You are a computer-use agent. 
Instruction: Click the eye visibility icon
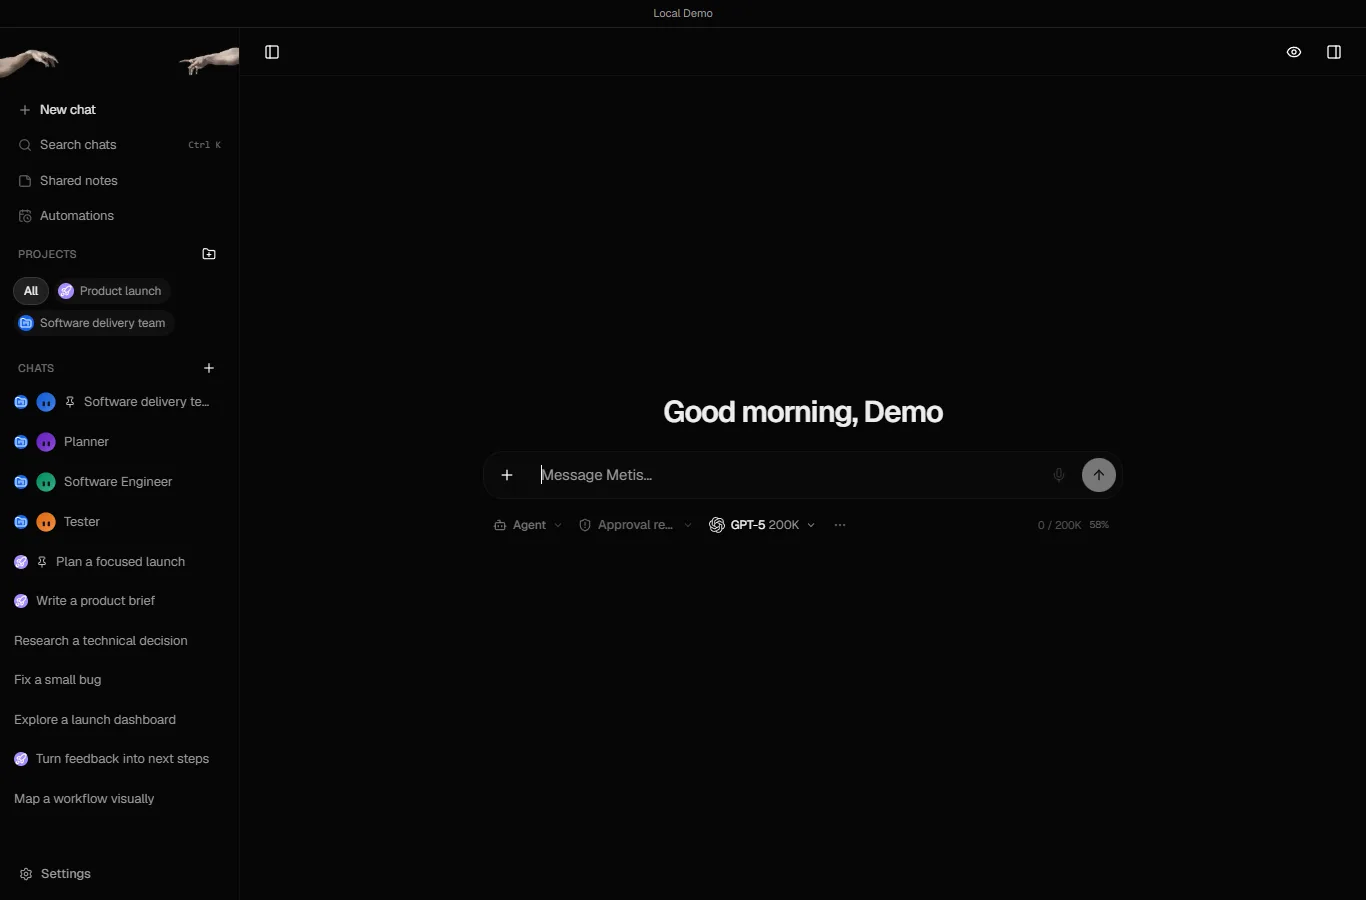tap(1294, 52)
